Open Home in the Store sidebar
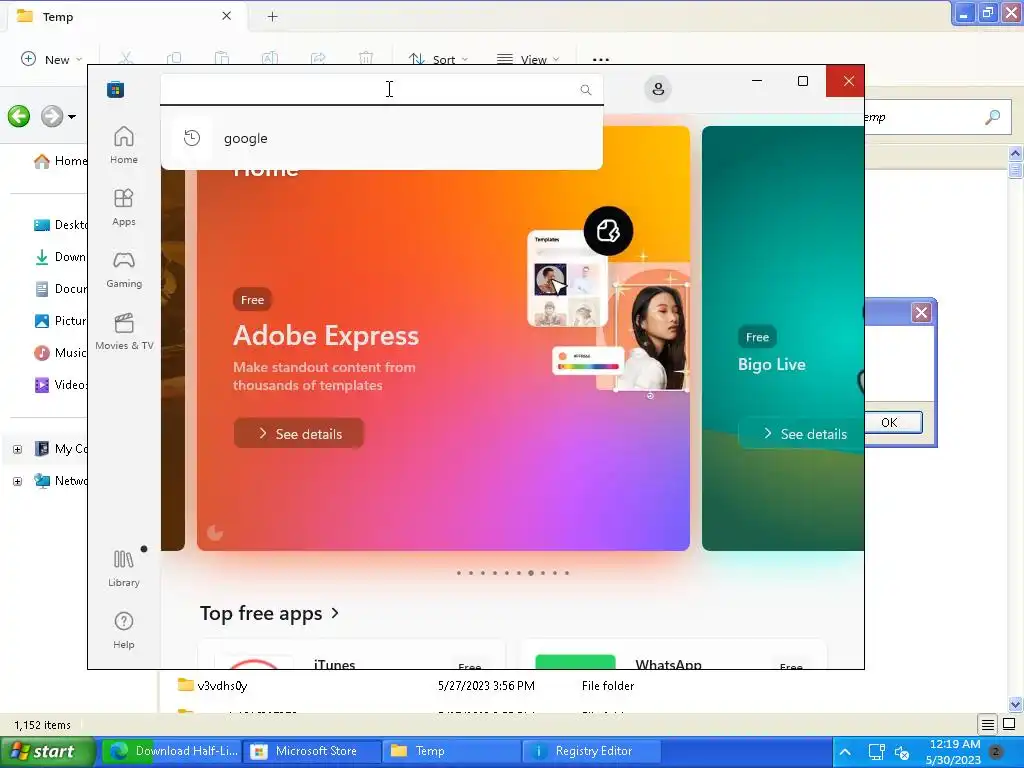The height and width of the screenshot is (768, 1024). point(123,145)
